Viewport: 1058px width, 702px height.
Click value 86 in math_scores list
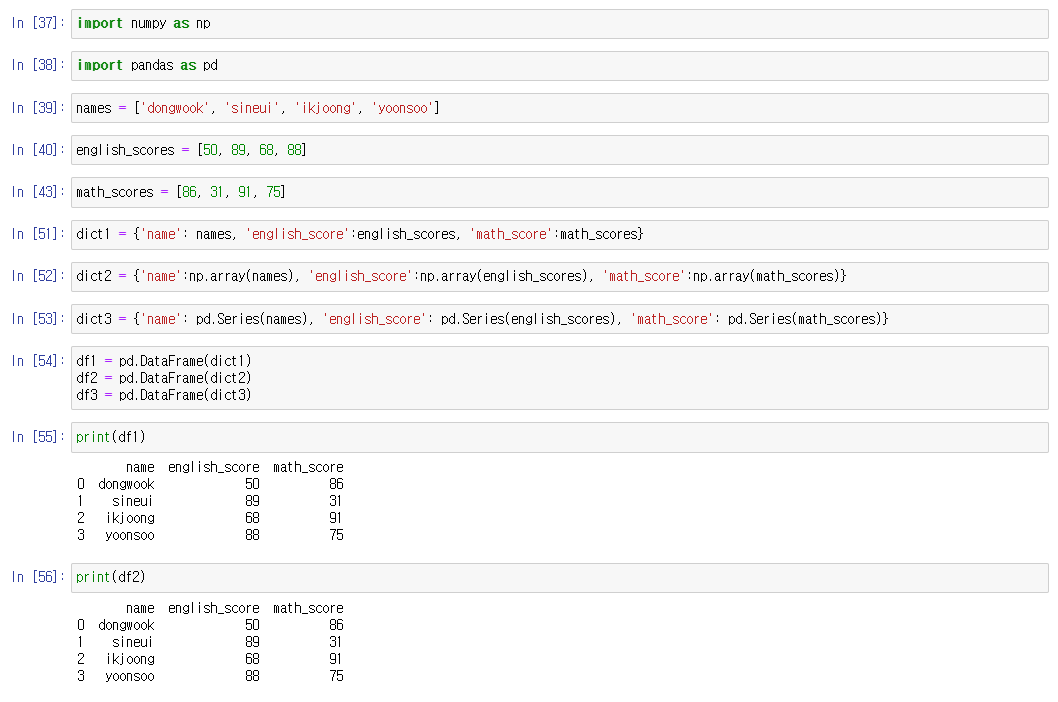(190, 192)
